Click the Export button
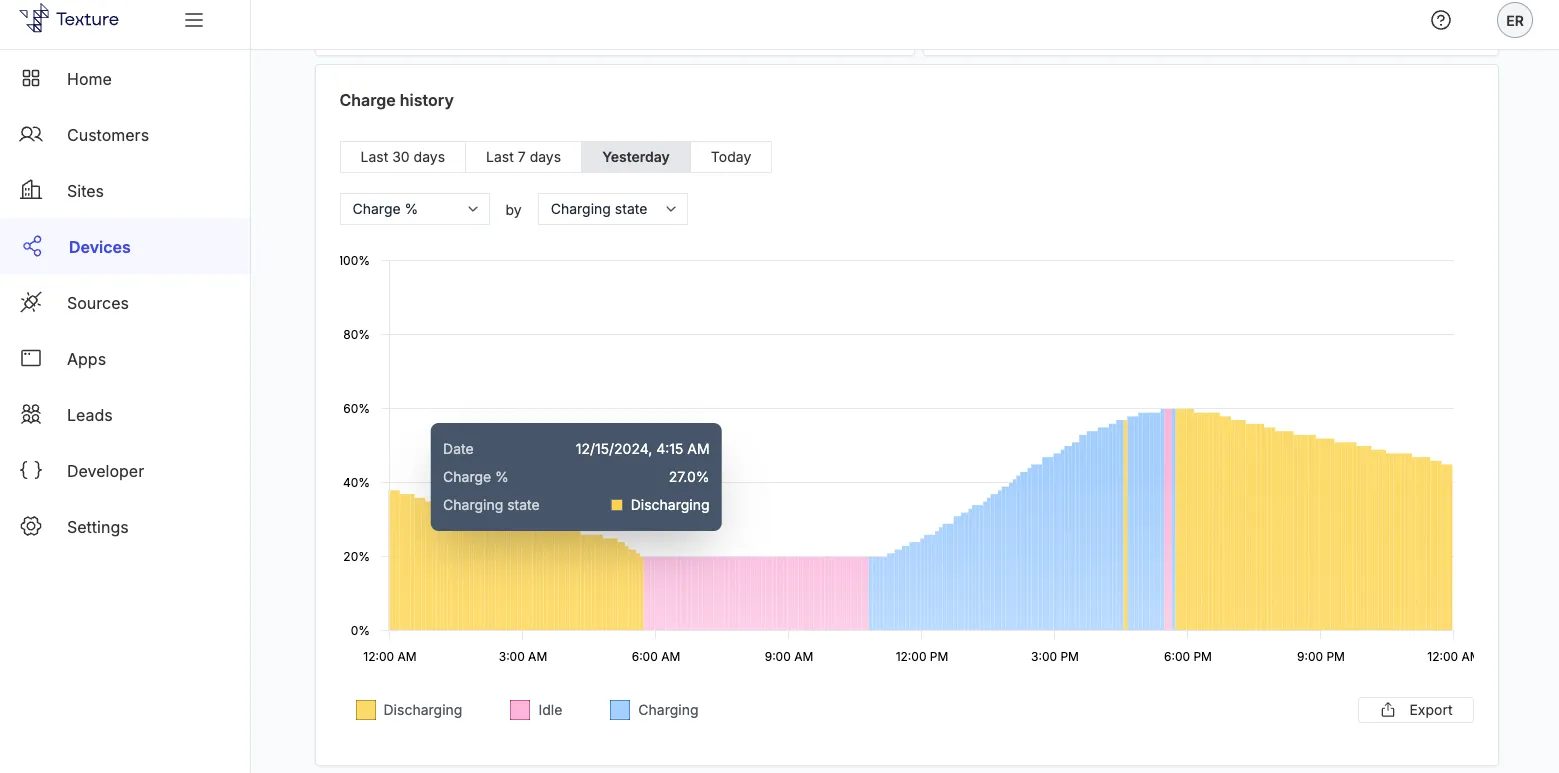Screen dimensions: 1559x773 pyautogui.click(x=1416, y=710)
